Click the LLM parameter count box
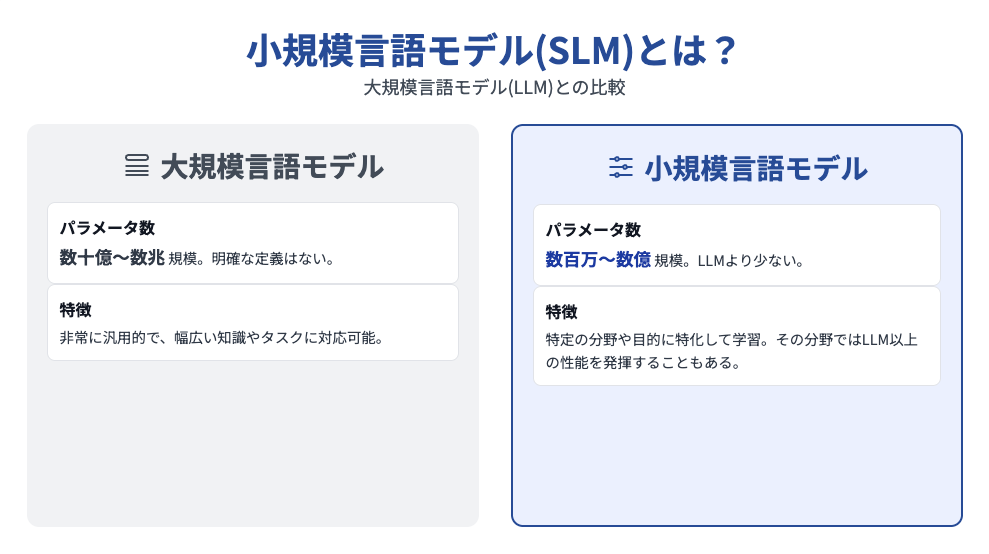The width and height of the screenshot is (989, 554). (253, 243)
